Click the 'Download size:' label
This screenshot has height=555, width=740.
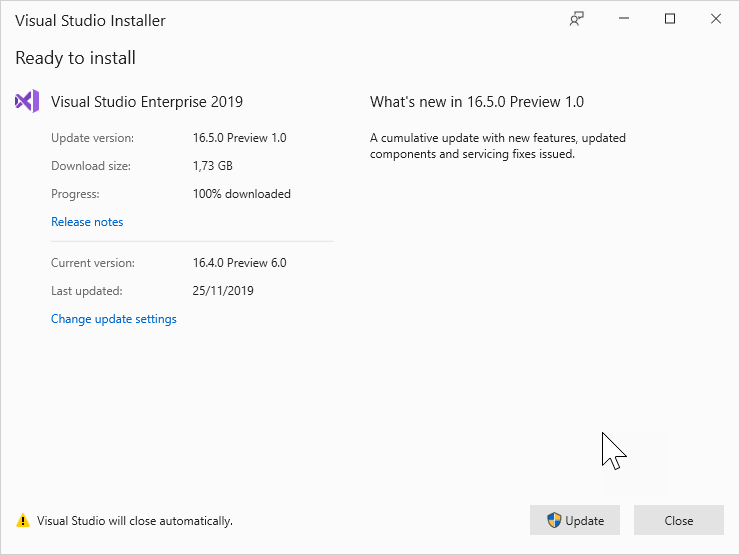pyautogui.click(x=91, y=166)
